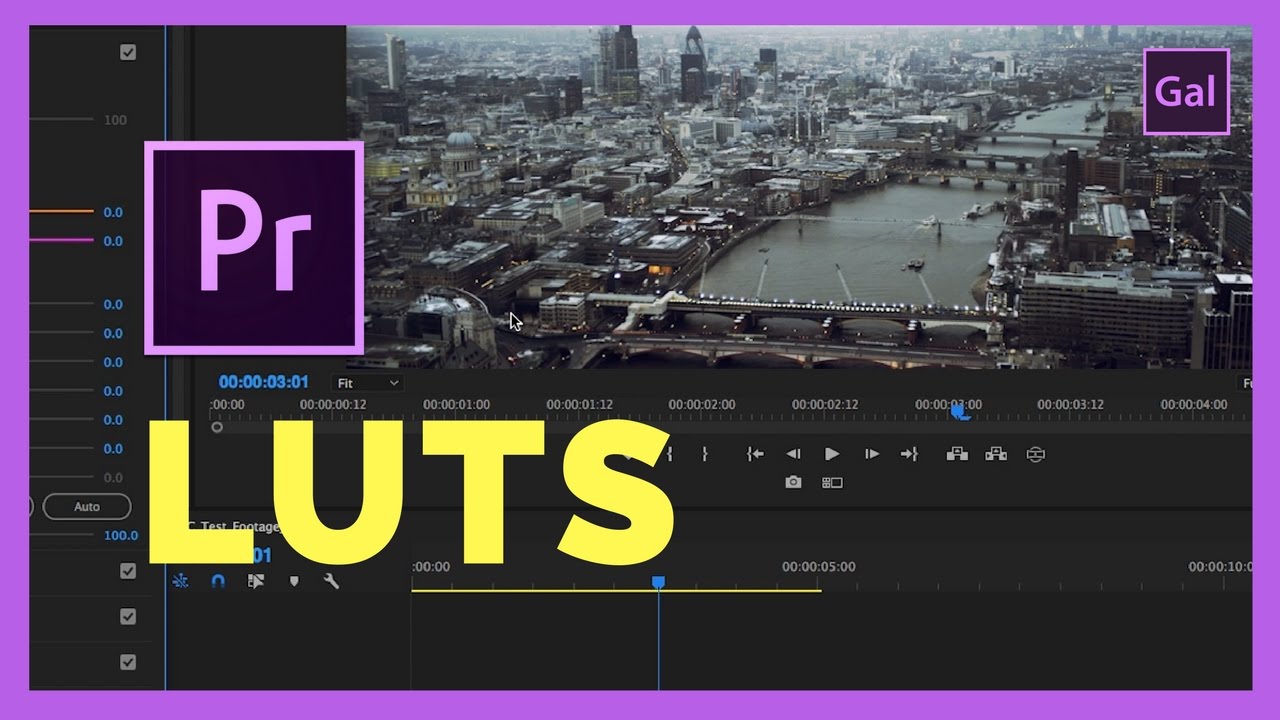Viewport: 1280px width, 720px height.
Task: Toggle the checkbox above the 100 slider
Action: [x=128, y=52]
